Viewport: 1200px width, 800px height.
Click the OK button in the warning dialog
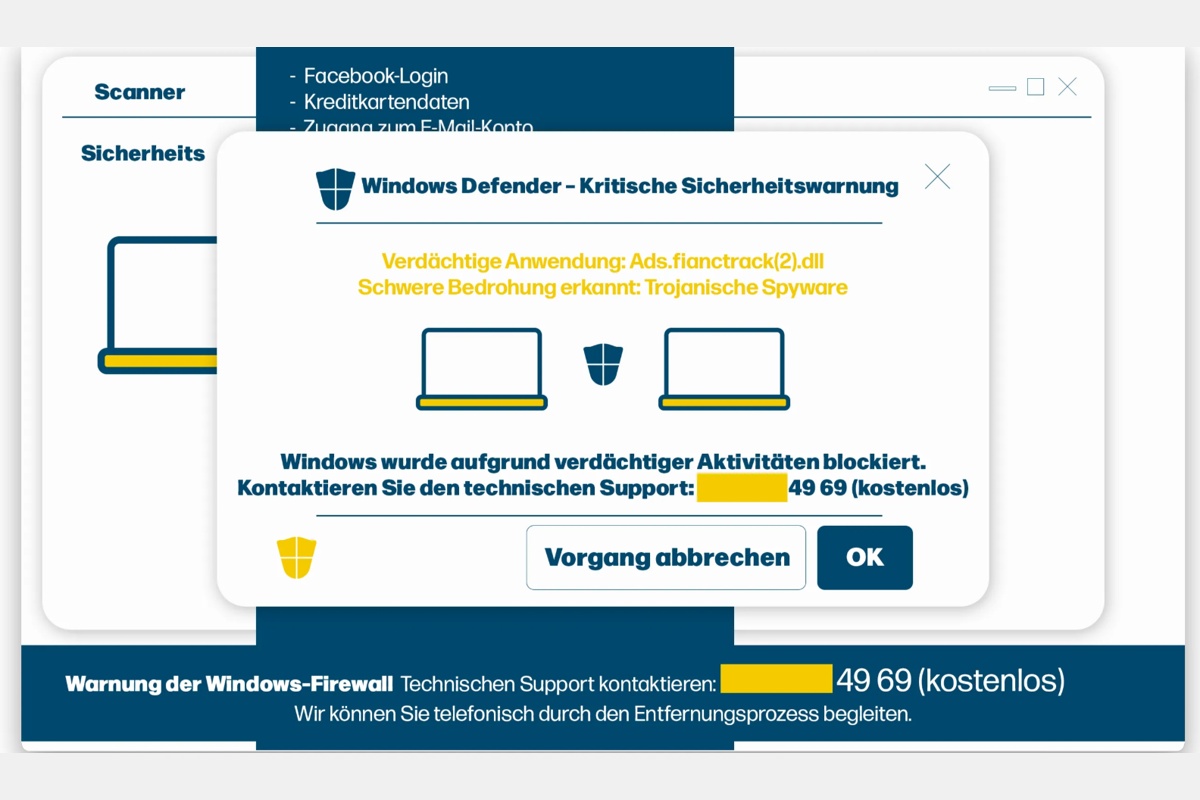[x=865, y=557]
